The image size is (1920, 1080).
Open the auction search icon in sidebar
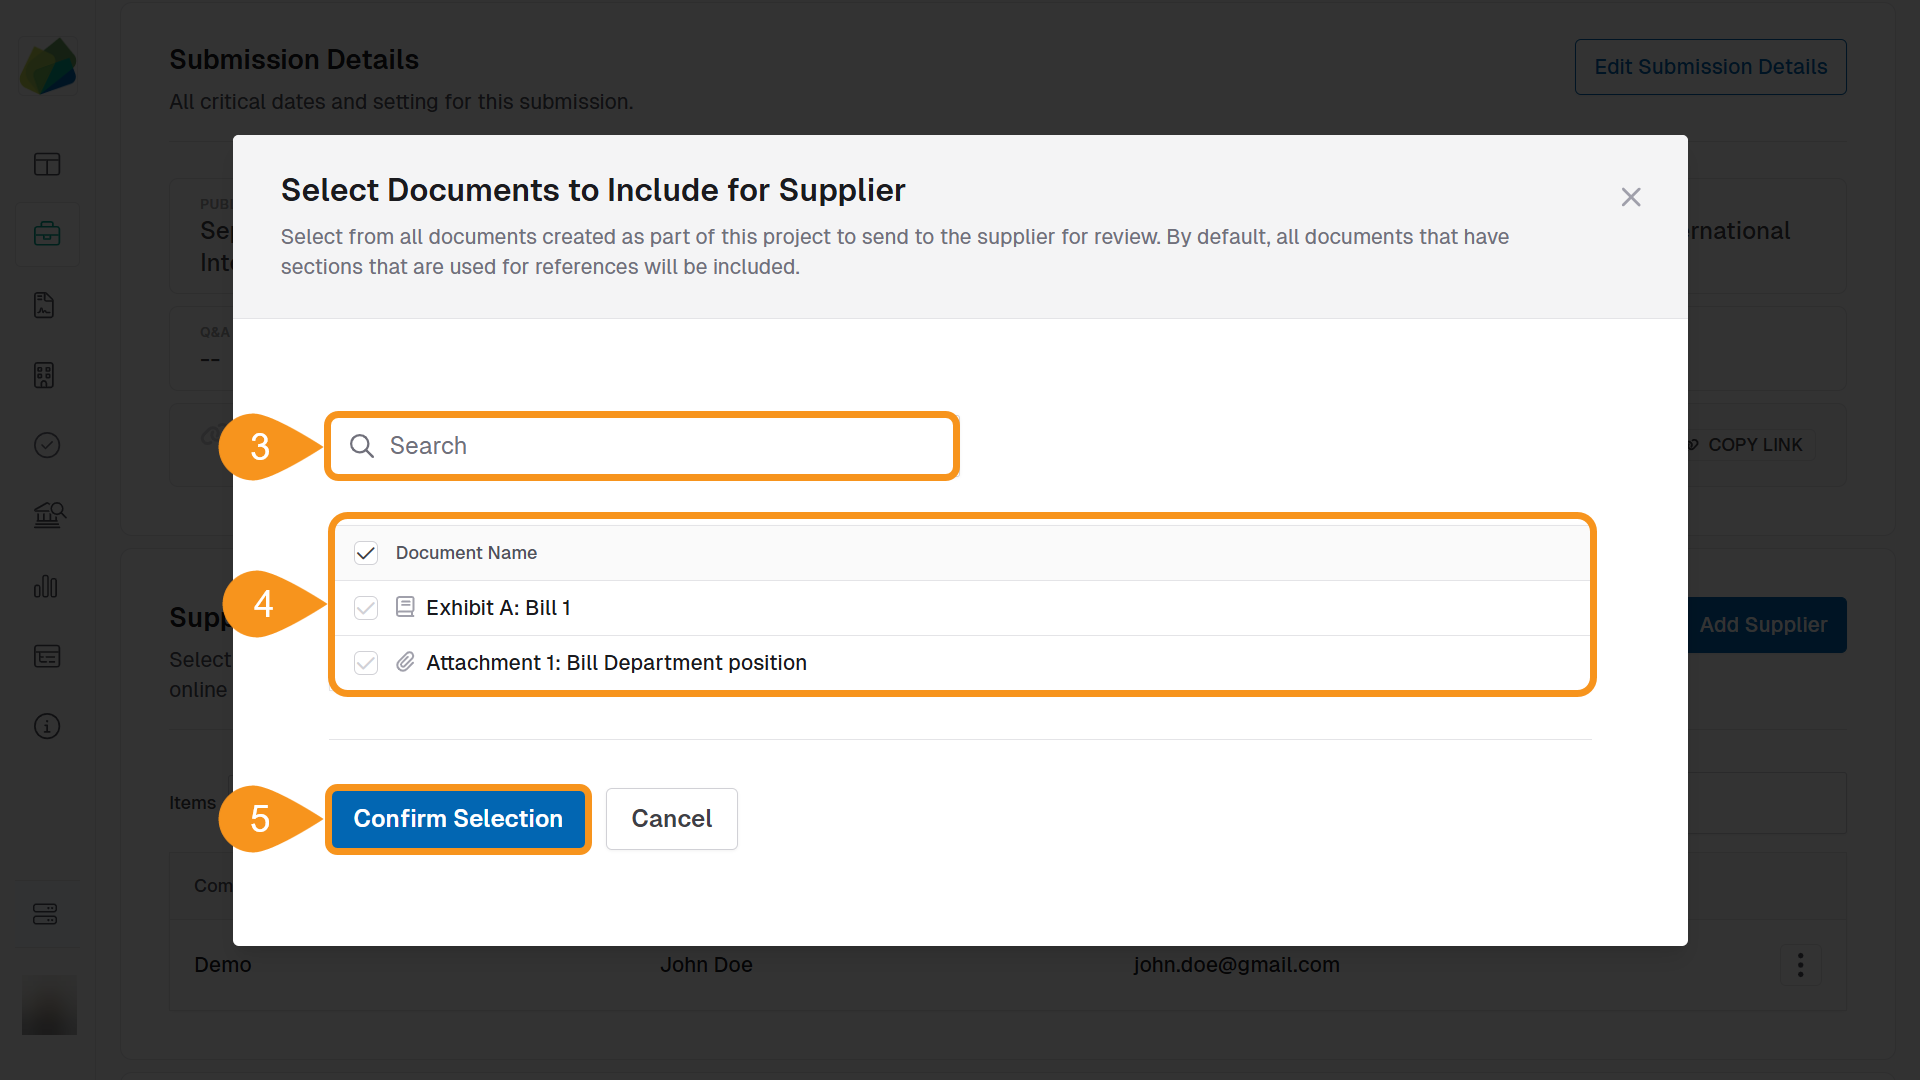[x=46, y=515]
